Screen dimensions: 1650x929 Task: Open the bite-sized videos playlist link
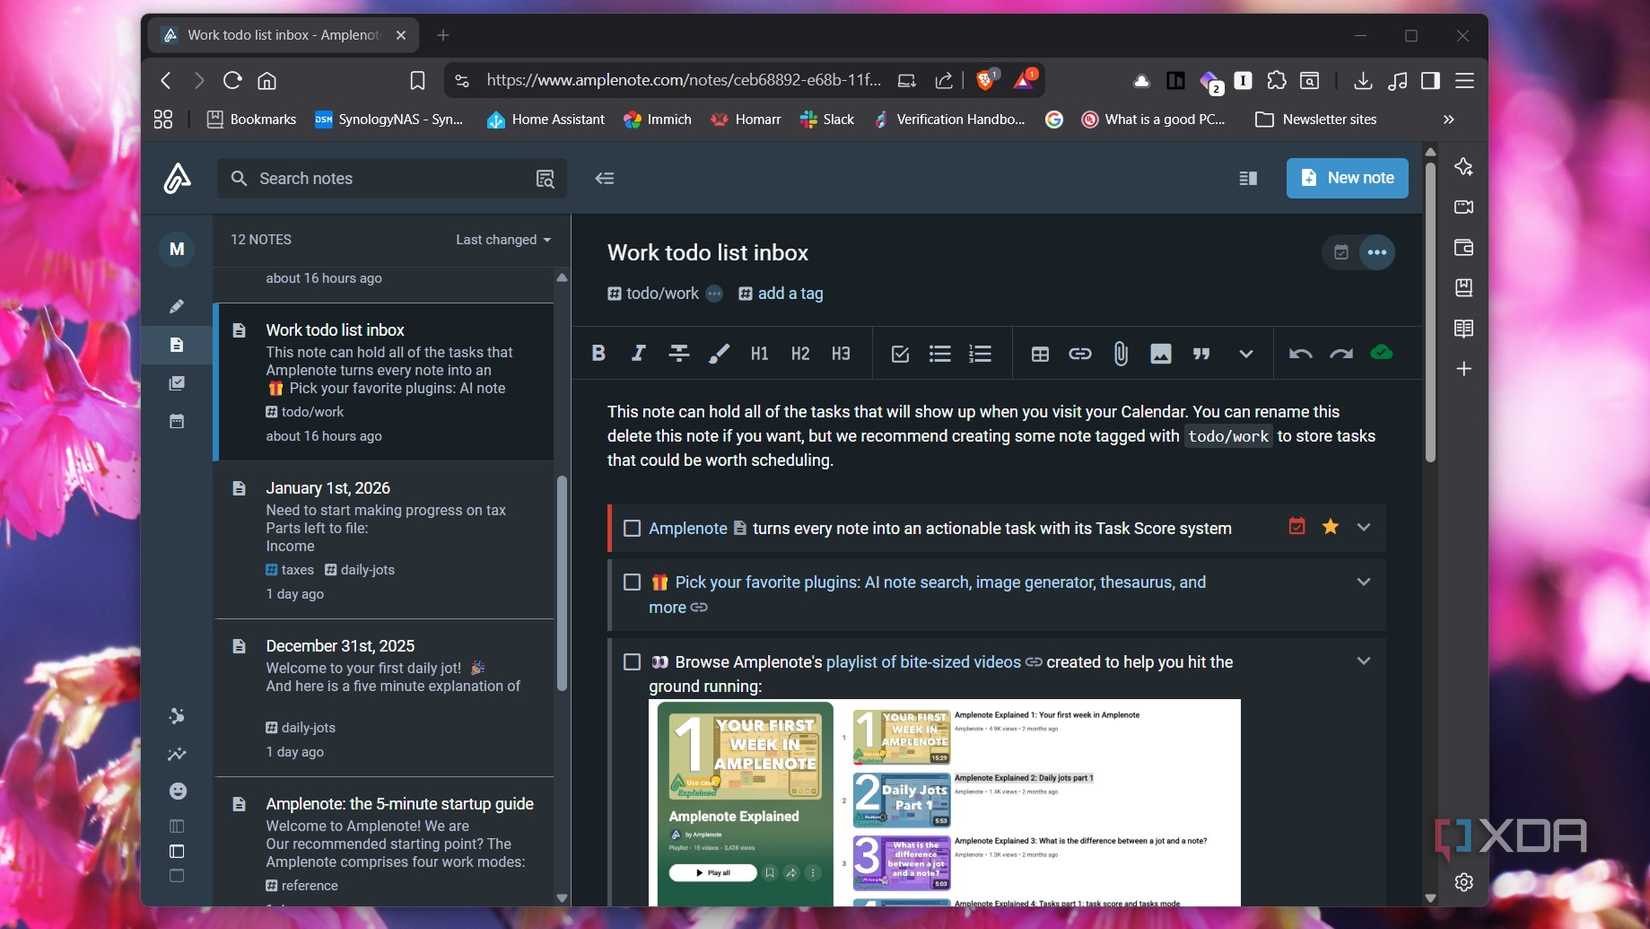pyautogui.click(x=923, y=661)
